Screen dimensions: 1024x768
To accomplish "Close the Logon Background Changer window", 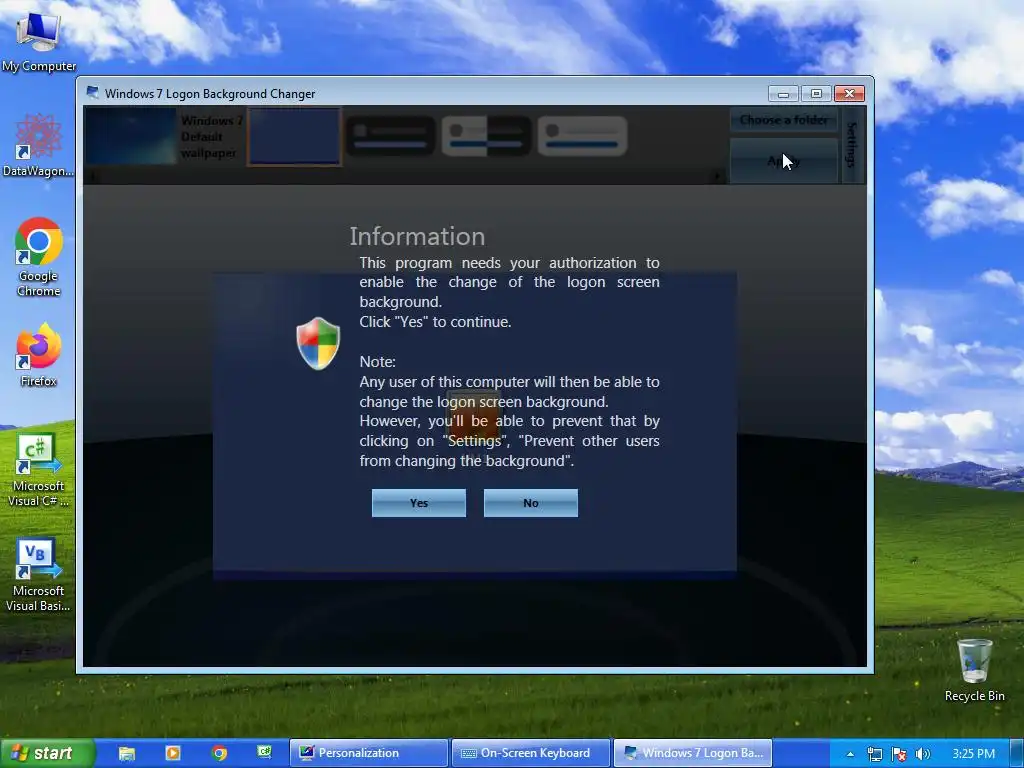I will pyautogui.click(x=849, y=93).
